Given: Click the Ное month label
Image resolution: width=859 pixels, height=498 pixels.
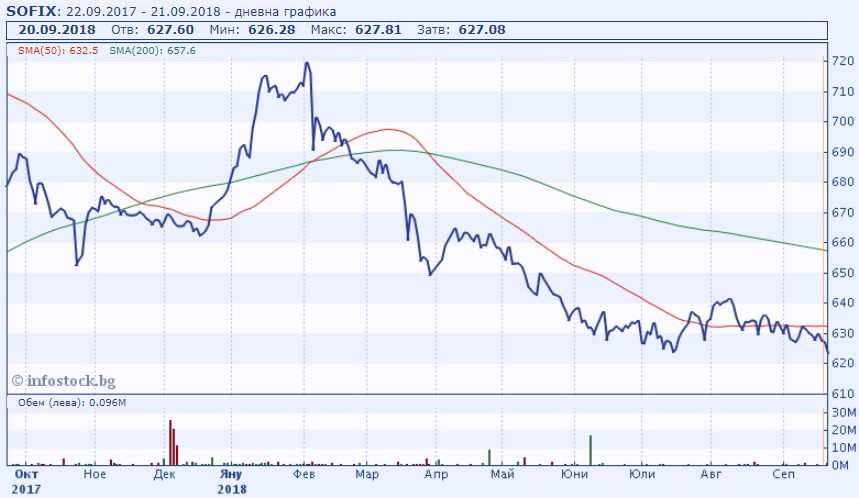Looking at the screenshot, I should coord(95,474).
